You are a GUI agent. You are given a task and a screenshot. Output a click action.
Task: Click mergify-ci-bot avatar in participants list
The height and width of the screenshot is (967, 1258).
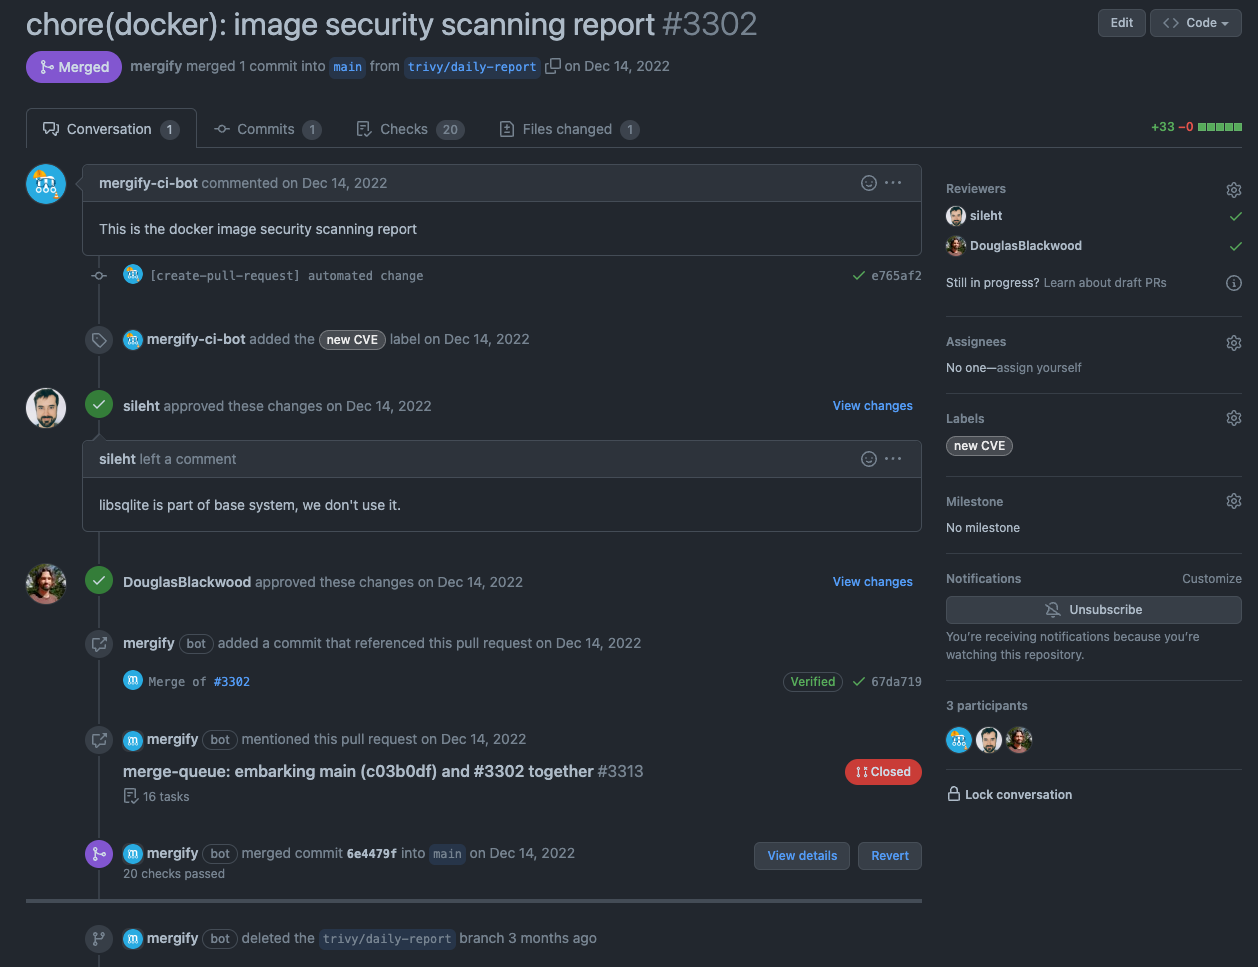tap(959, 740)
